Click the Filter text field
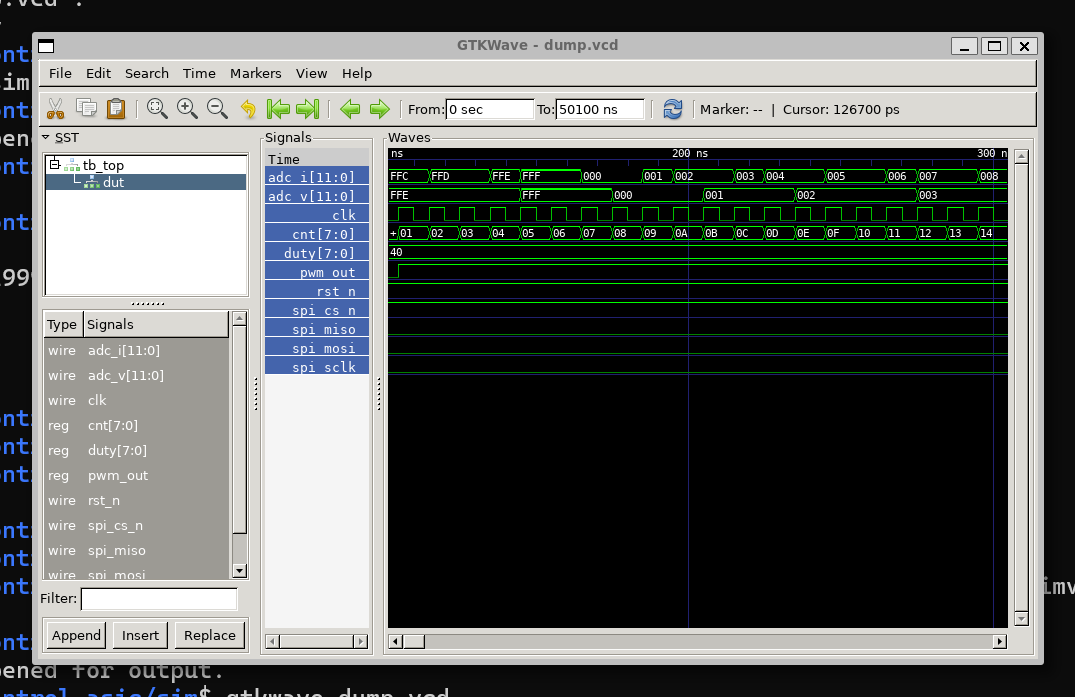1075x697 pixels. (x=159, y=599)
